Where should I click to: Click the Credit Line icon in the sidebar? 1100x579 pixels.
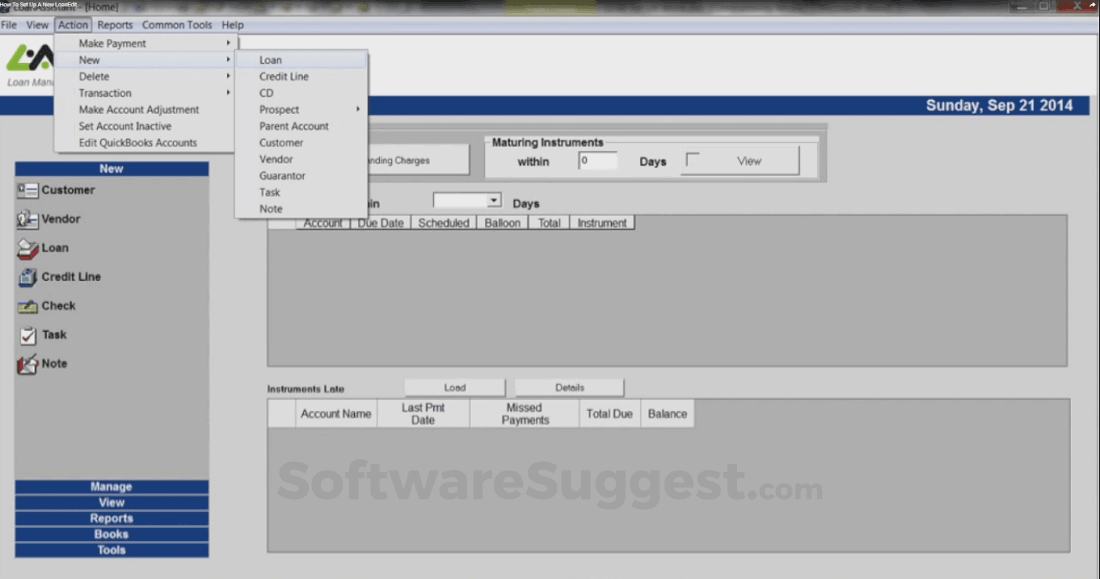(x=27, y=277)
